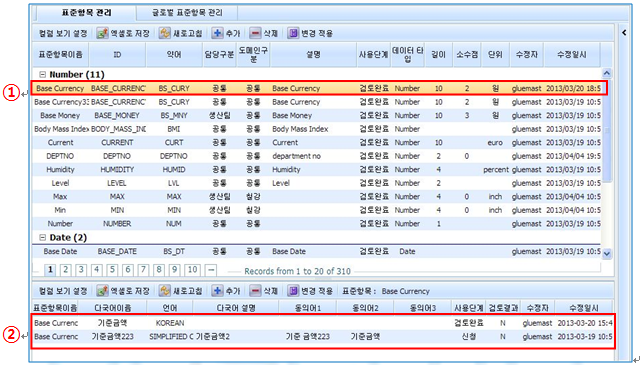Click the 신청 status cell in lower grid

click(x=469, y=337)
